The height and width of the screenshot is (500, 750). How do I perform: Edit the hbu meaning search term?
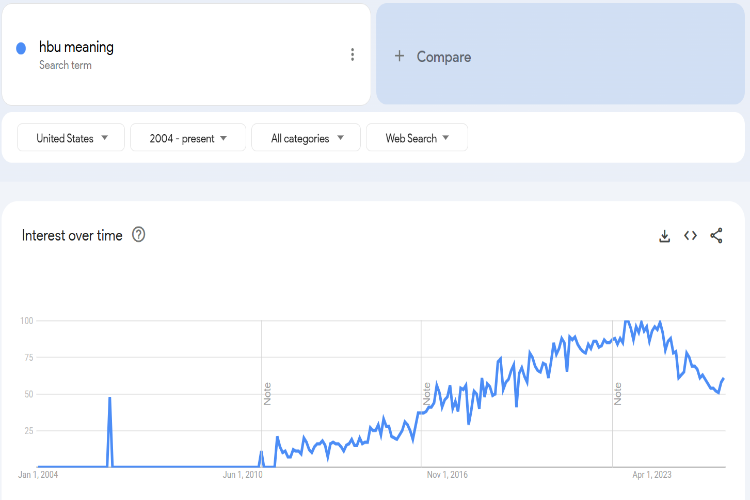coord(77,47)
